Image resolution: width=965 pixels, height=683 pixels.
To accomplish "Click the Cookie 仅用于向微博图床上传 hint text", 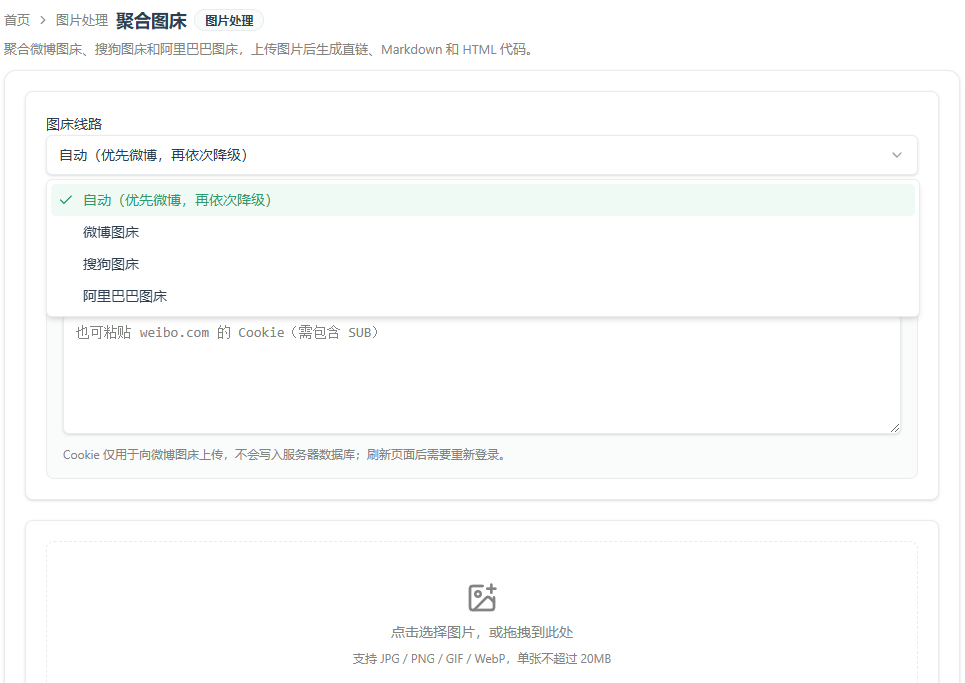I will 284,455.
